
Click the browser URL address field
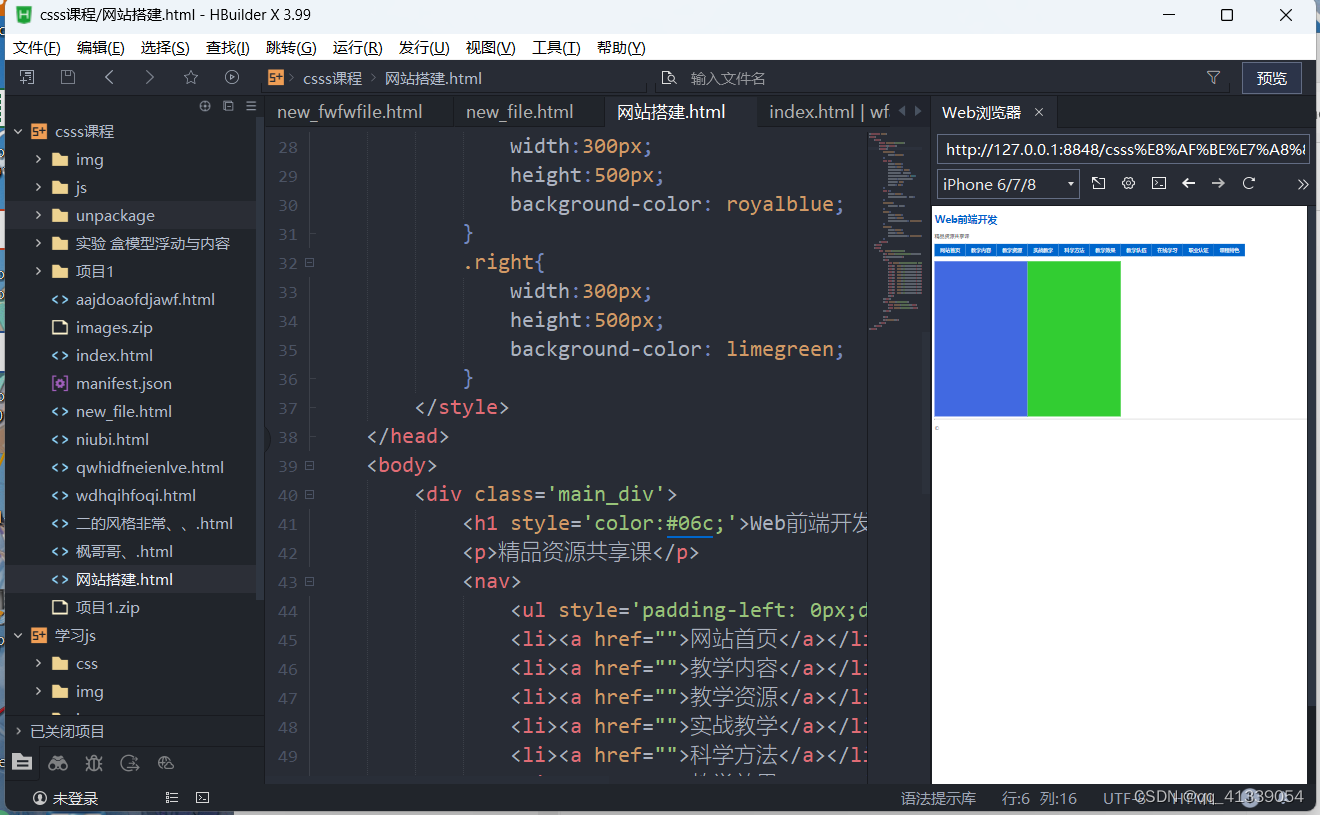coord(1122,149)
